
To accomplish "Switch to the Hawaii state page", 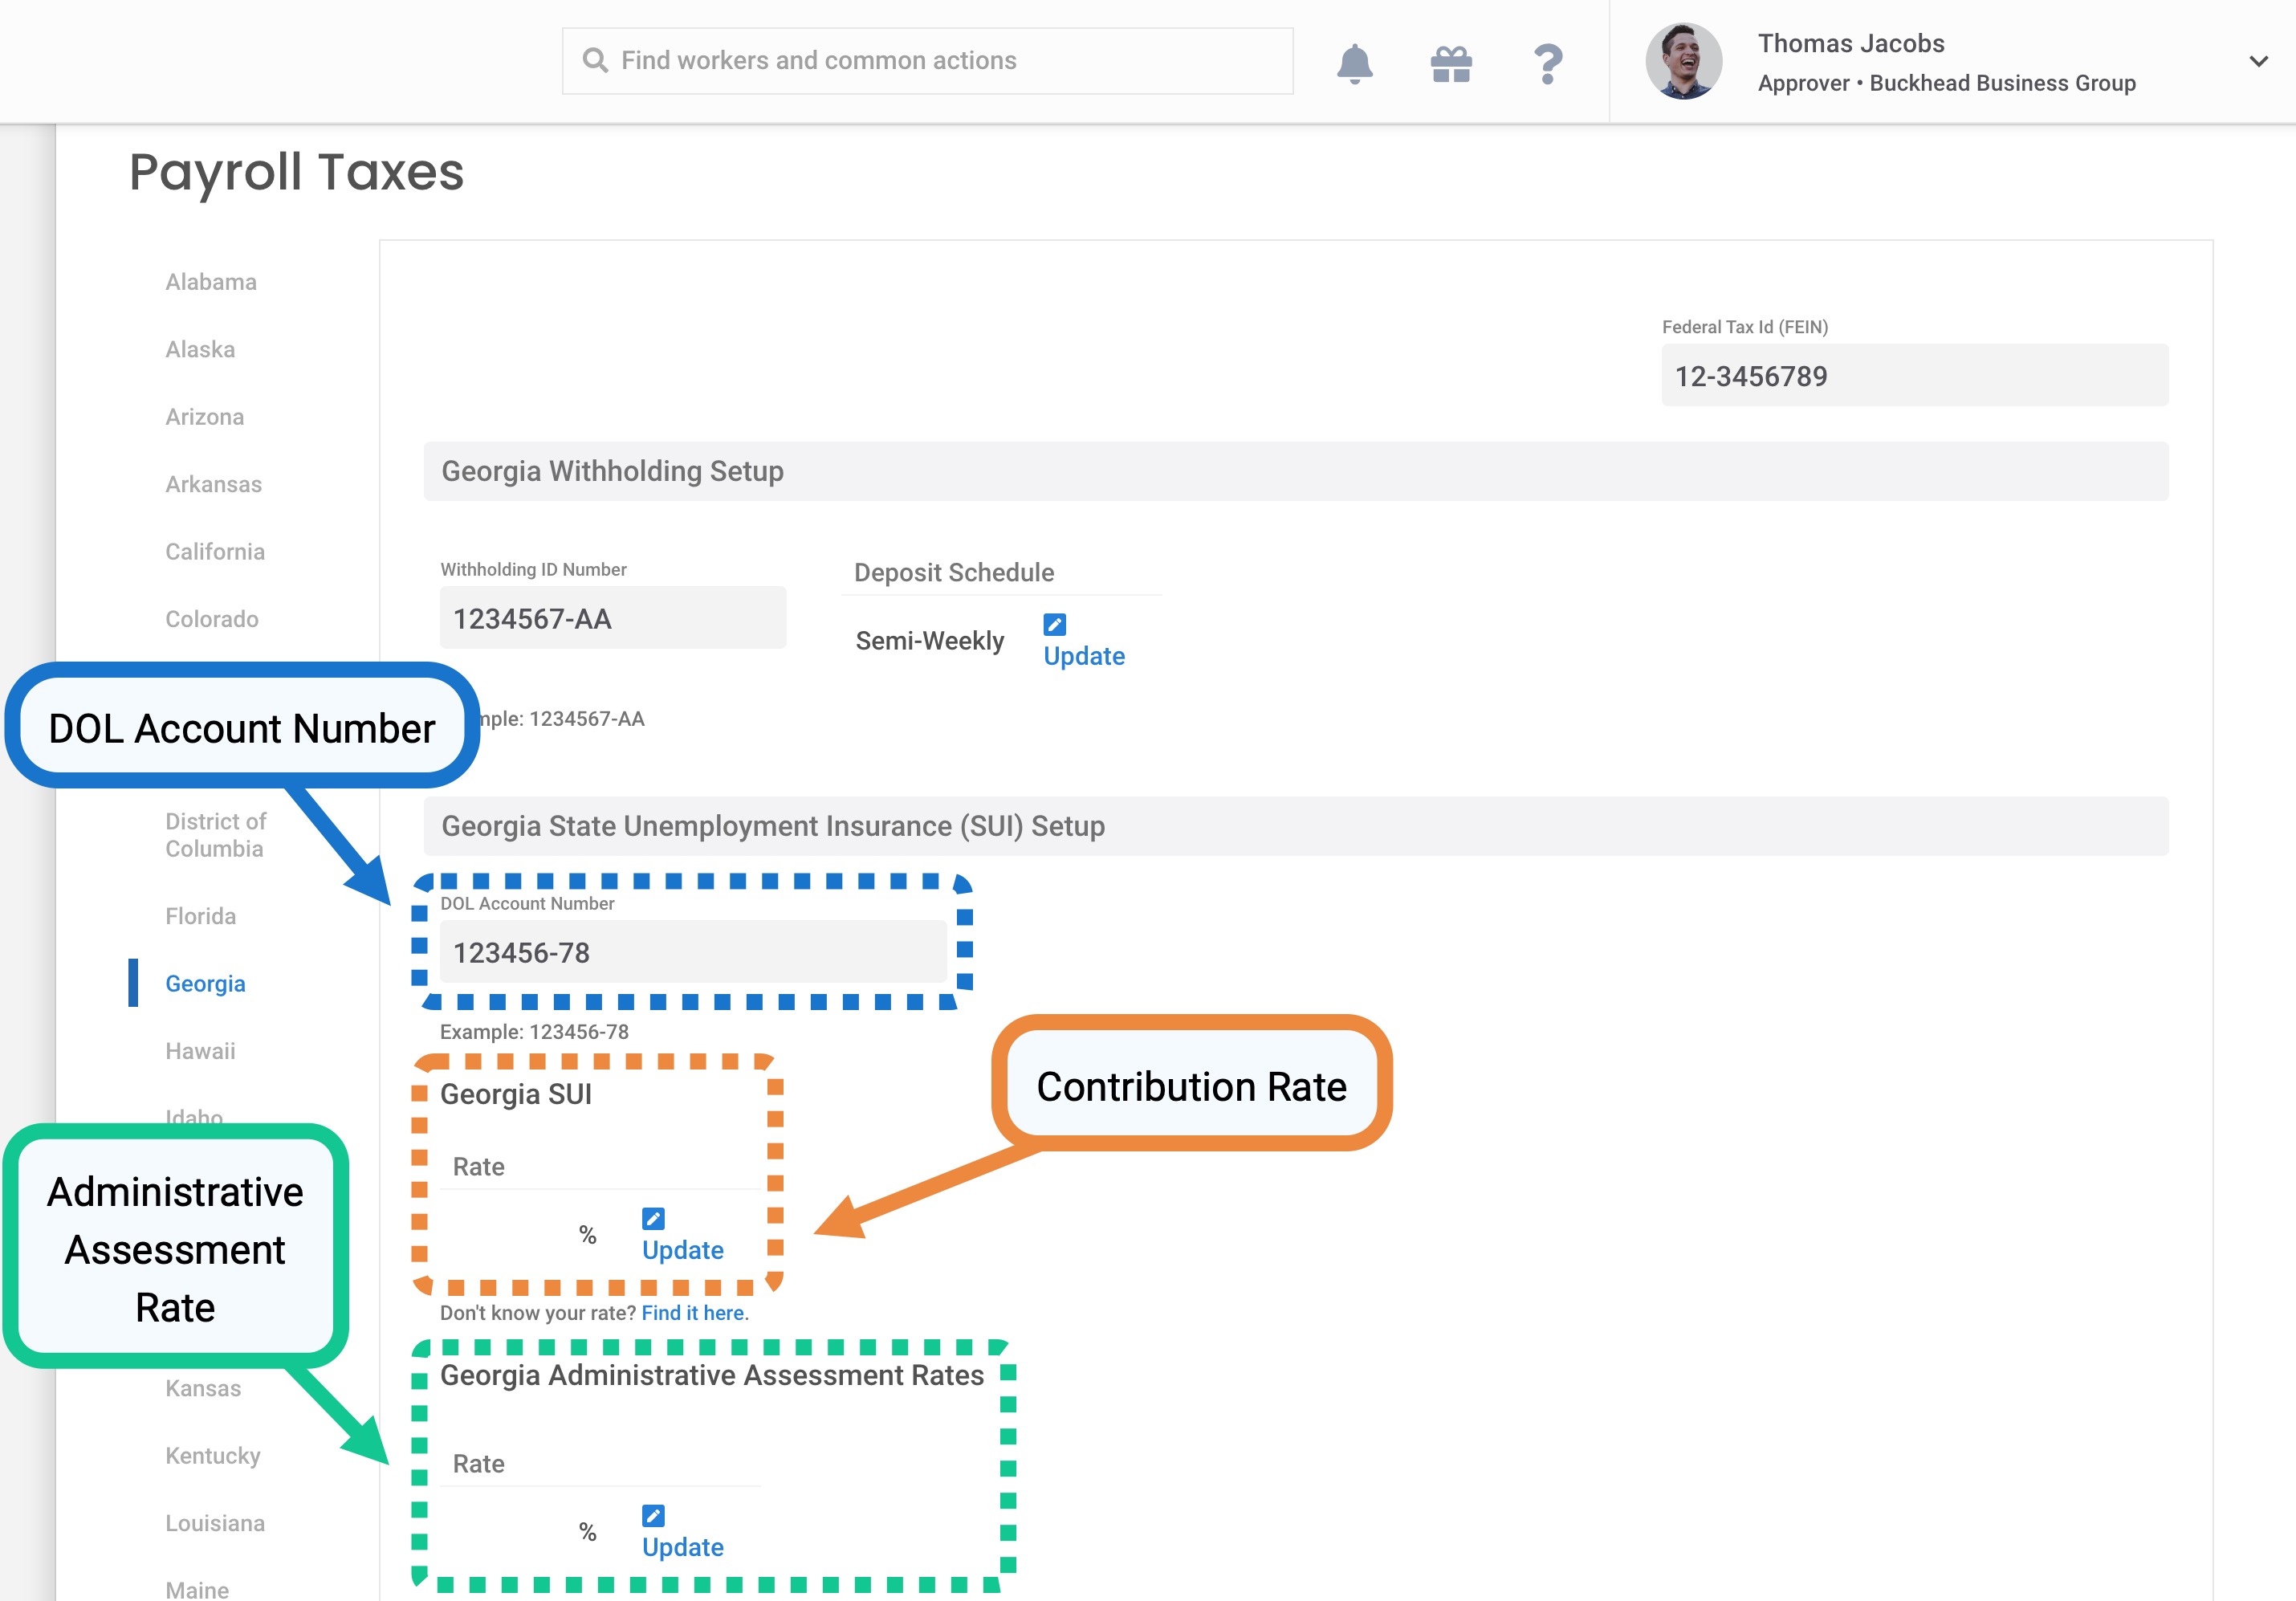I will pos(200,1051).
